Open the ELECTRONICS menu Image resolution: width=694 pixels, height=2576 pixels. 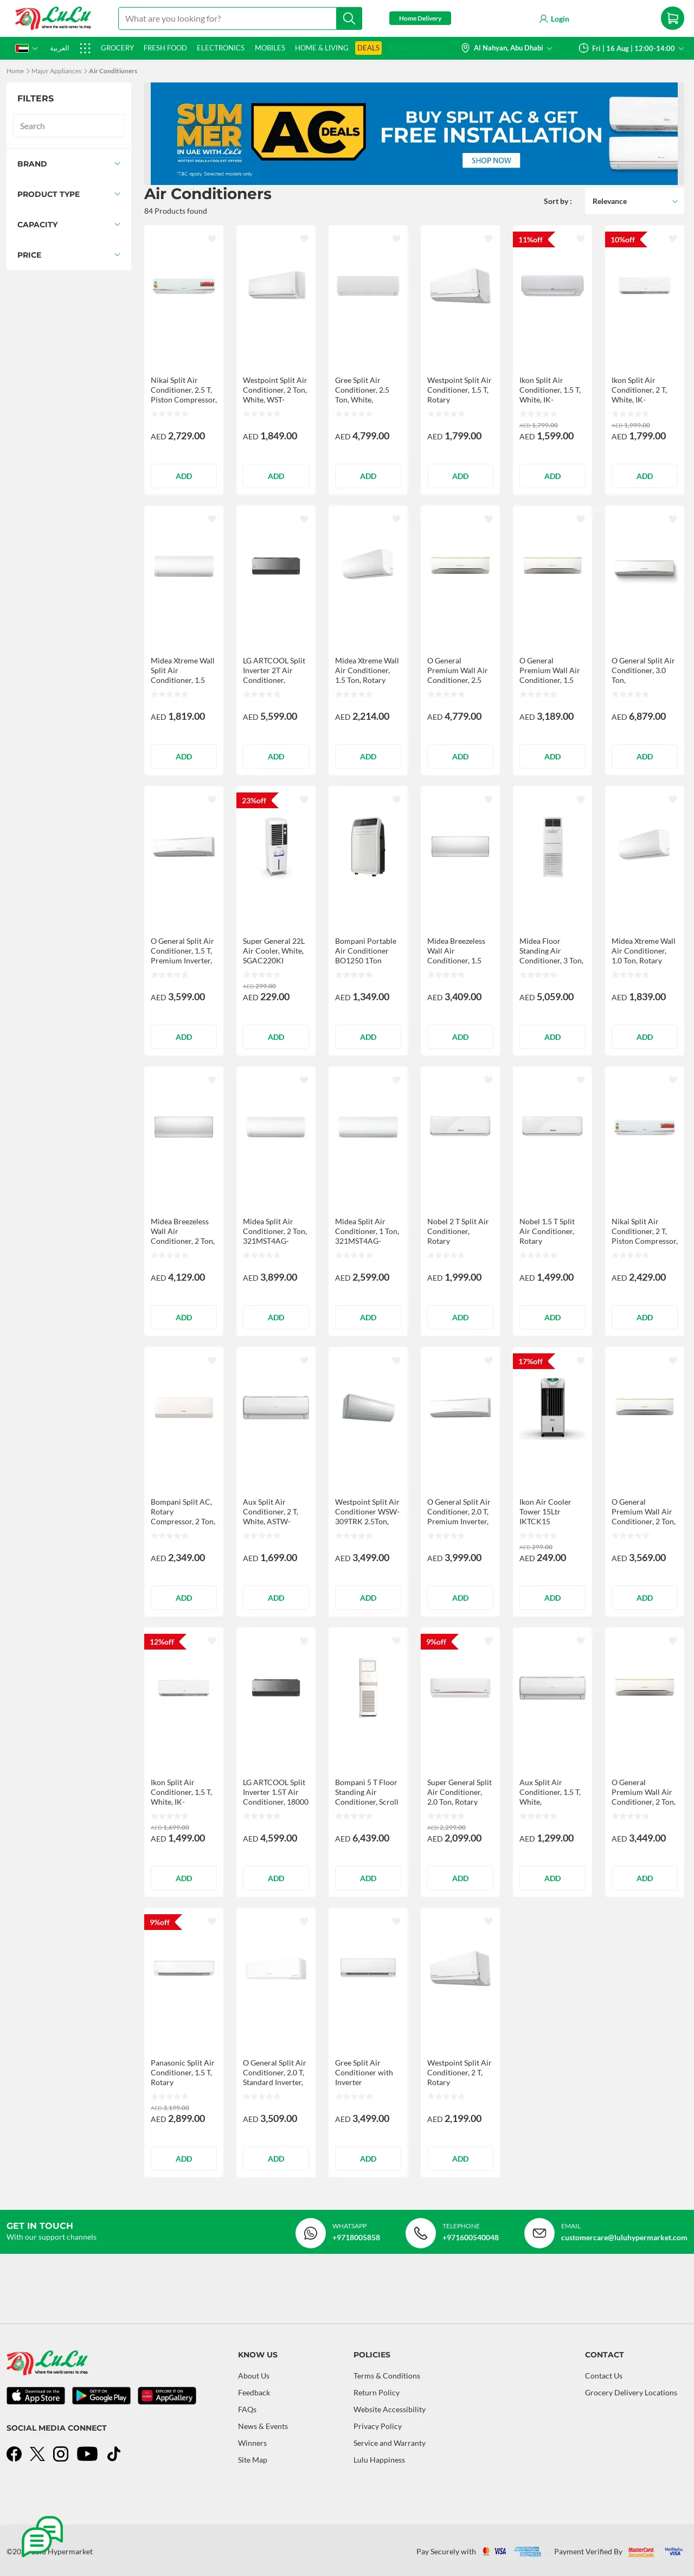pos(220,48)
